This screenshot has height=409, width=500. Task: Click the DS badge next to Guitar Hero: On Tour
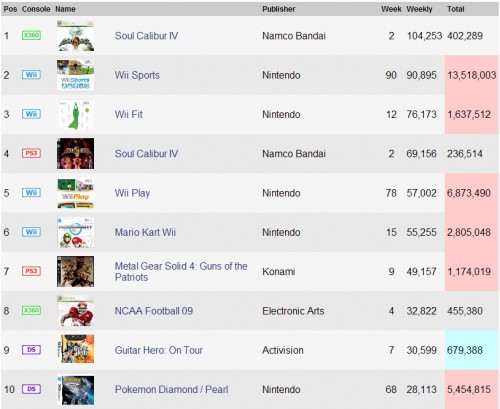tap(31, 350)
